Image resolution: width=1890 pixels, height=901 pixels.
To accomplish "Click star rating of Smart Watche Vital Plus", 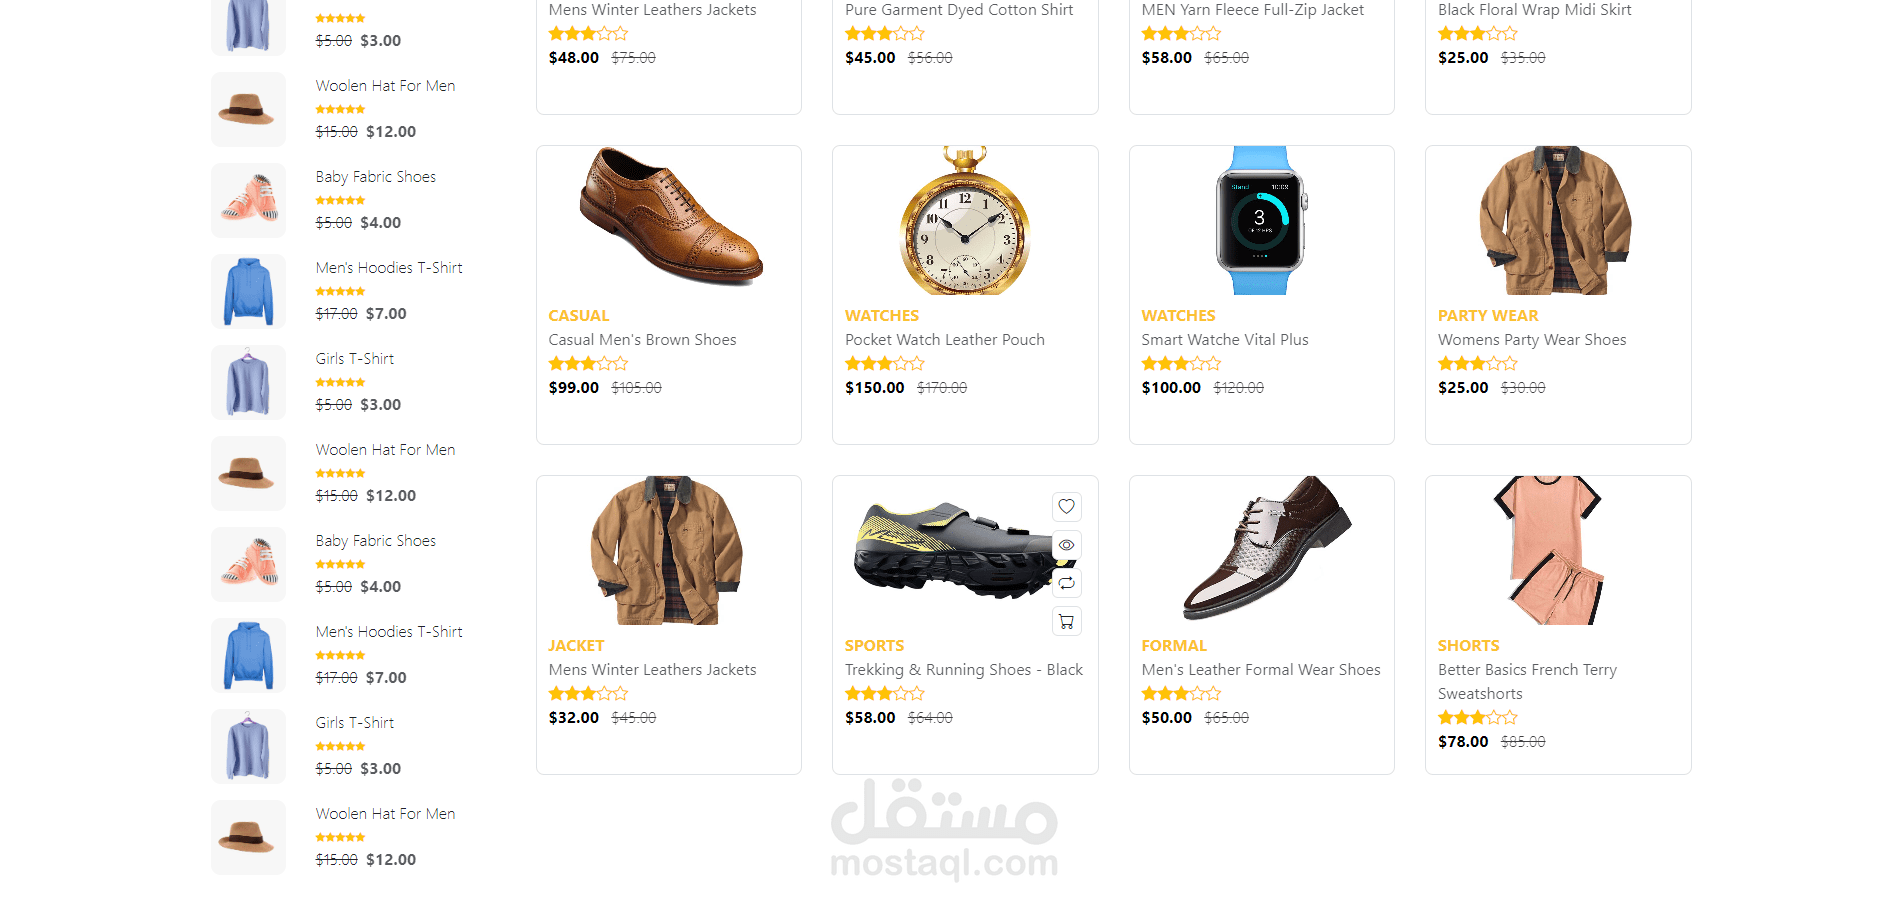I will click(1181, 364).
